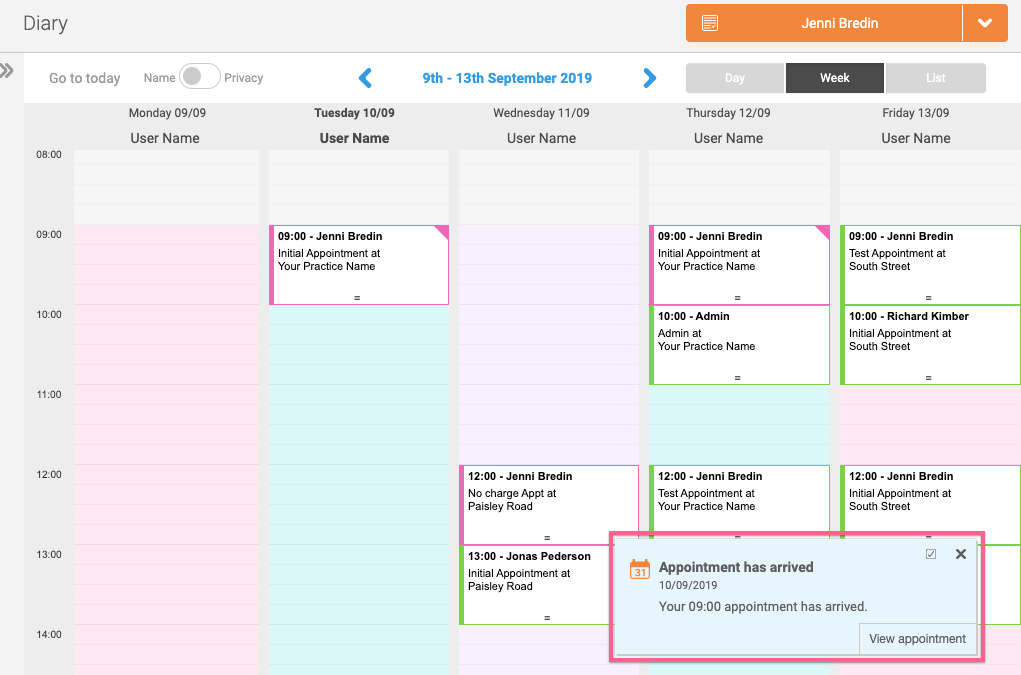Click pink corner flag on Thursday 09:00 appointment

tap(823, 232)
